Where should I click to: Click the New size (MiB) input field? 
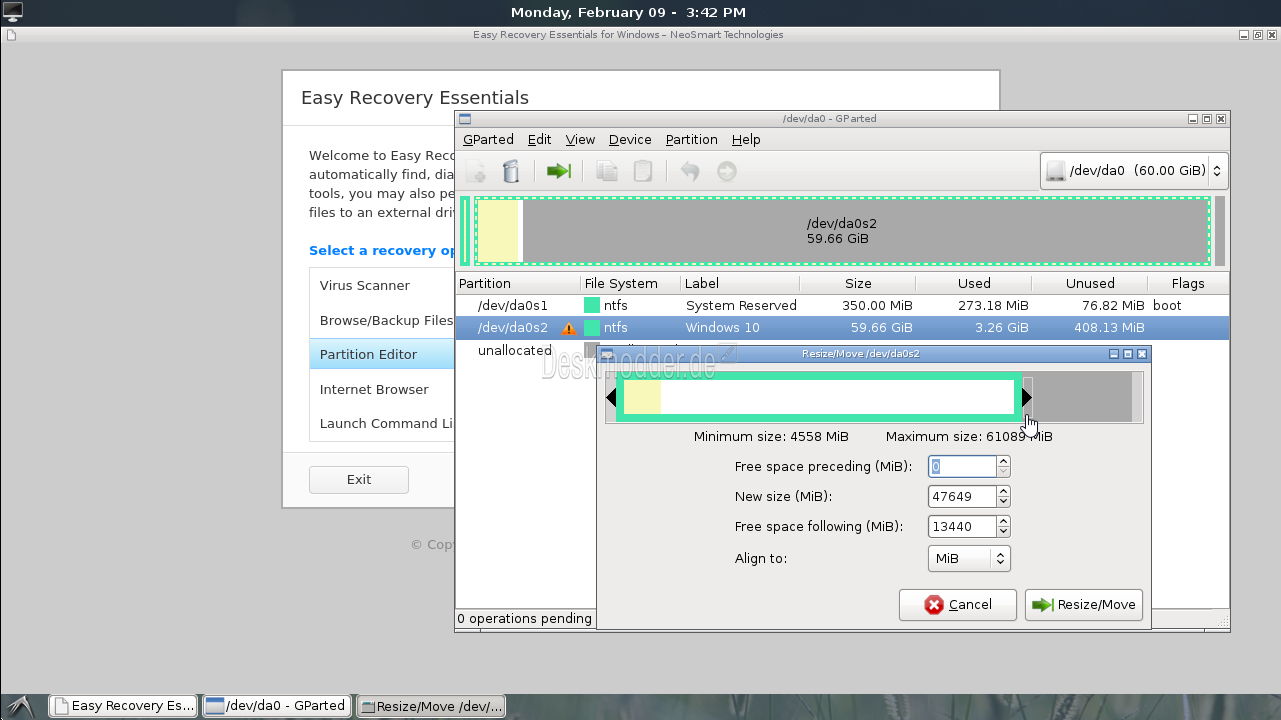962,496
